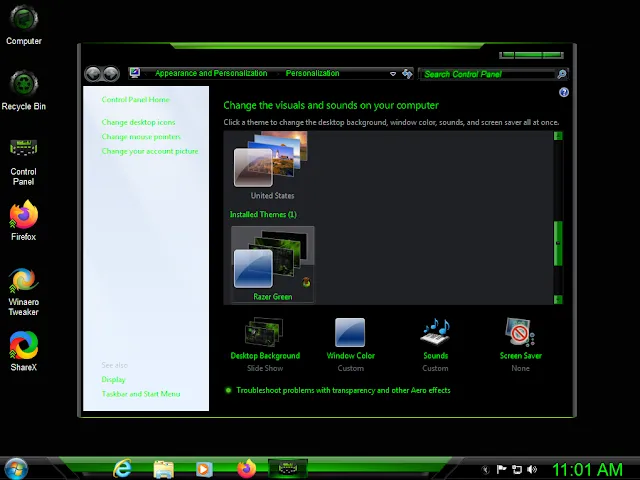Open the Recycle Bin desktop icon

coord(24,90)
